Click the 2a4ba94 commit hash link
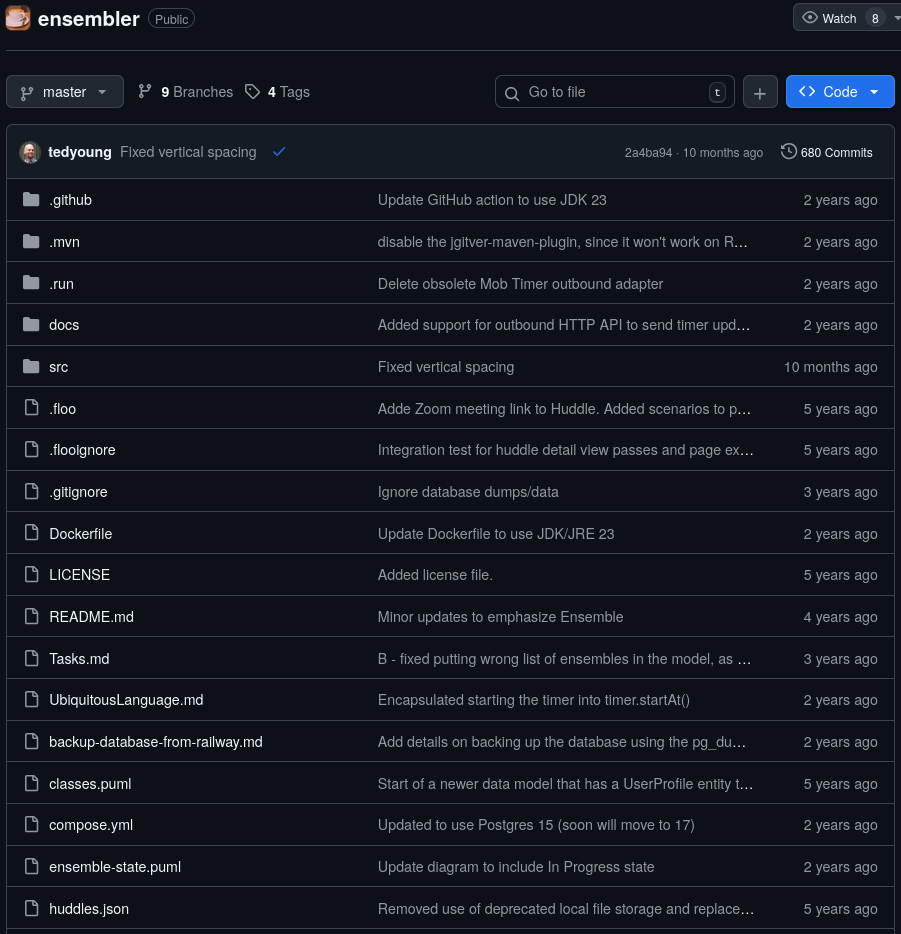This screenshot has width=901, height=934. tap(648, 153)
